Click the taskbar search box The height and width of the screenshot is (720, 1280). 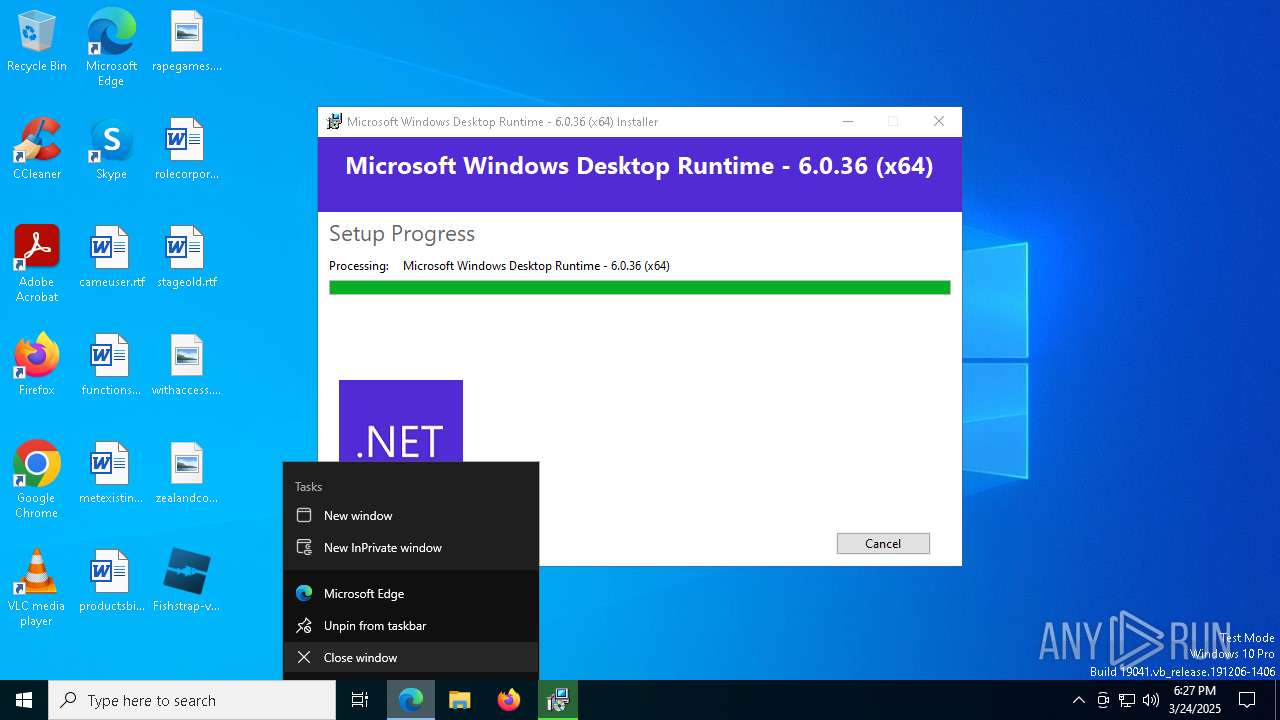pyautogui.click(x=192, y=700)
